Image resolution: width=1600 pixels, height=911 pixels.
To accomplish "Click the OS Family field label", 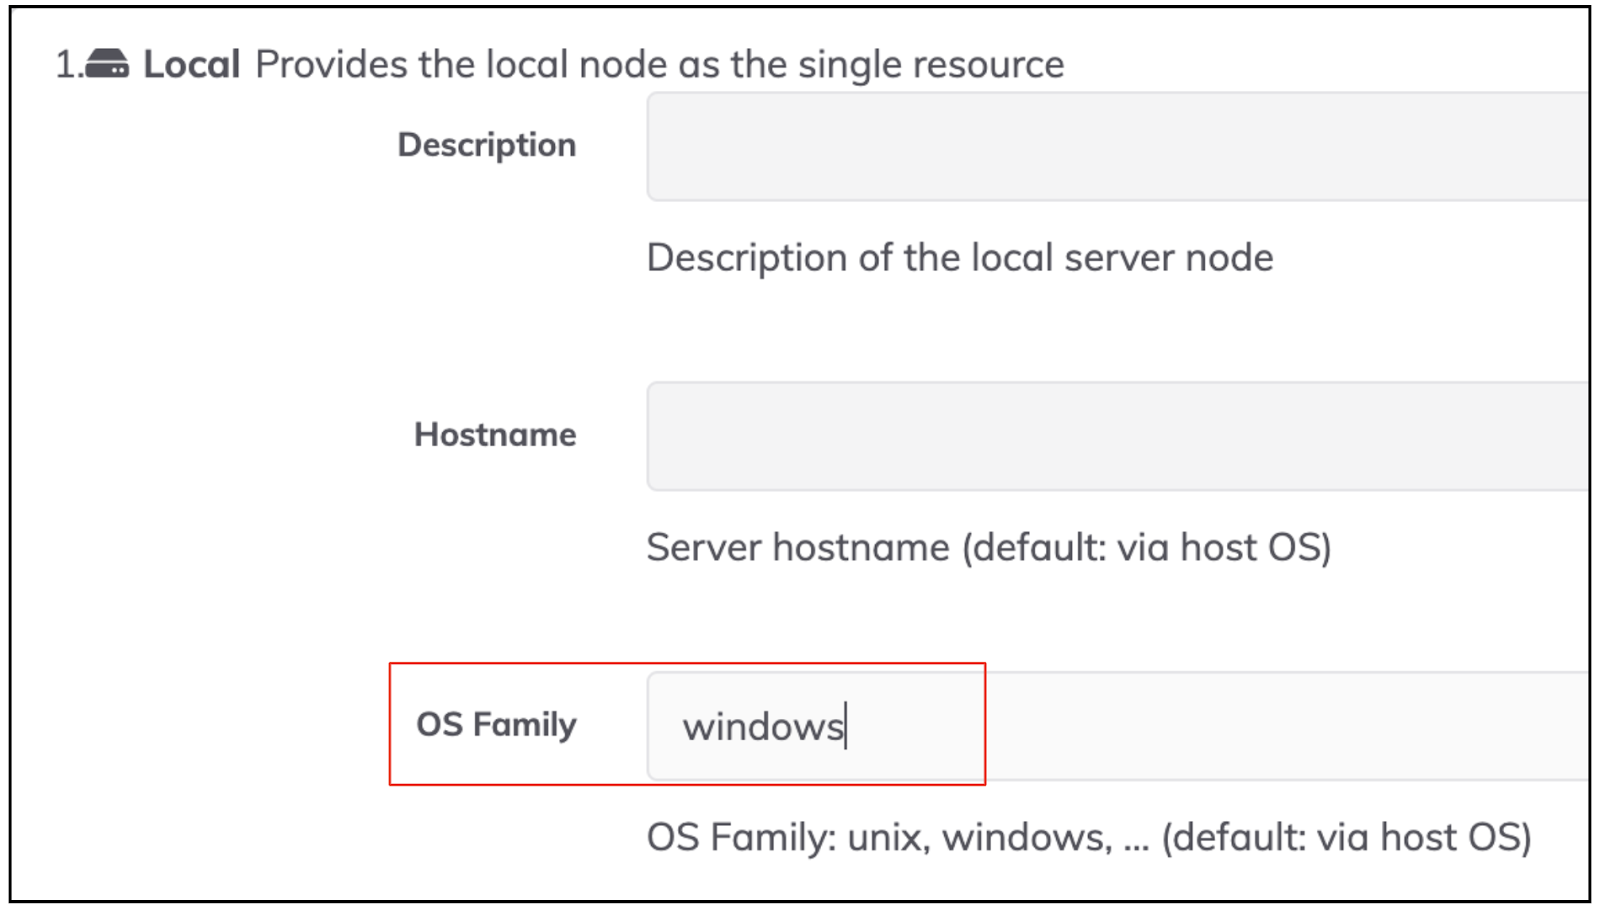I will click(496, 725).
